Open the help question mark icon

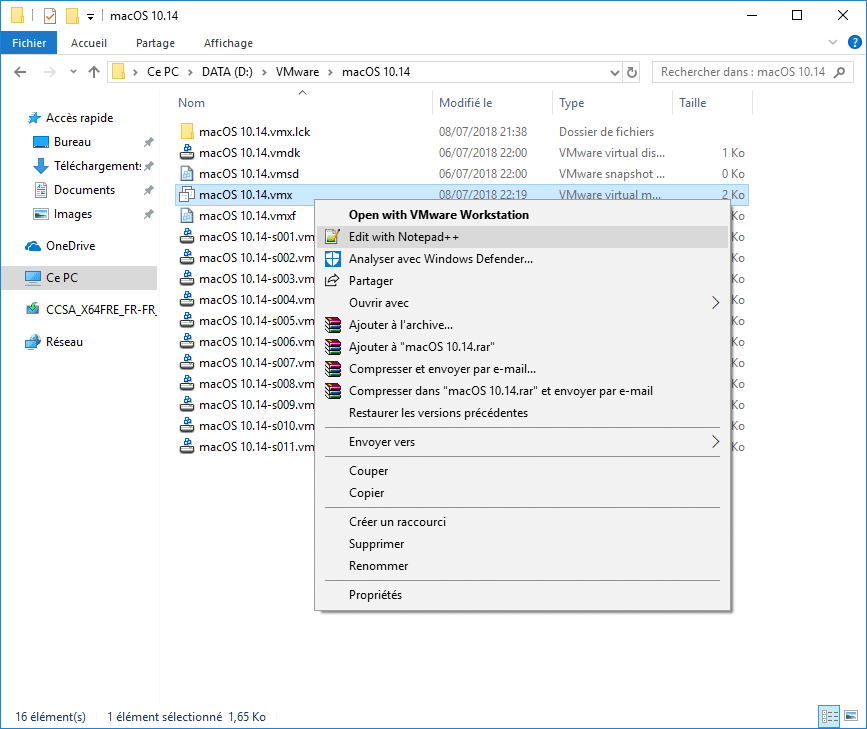[854, 42]
